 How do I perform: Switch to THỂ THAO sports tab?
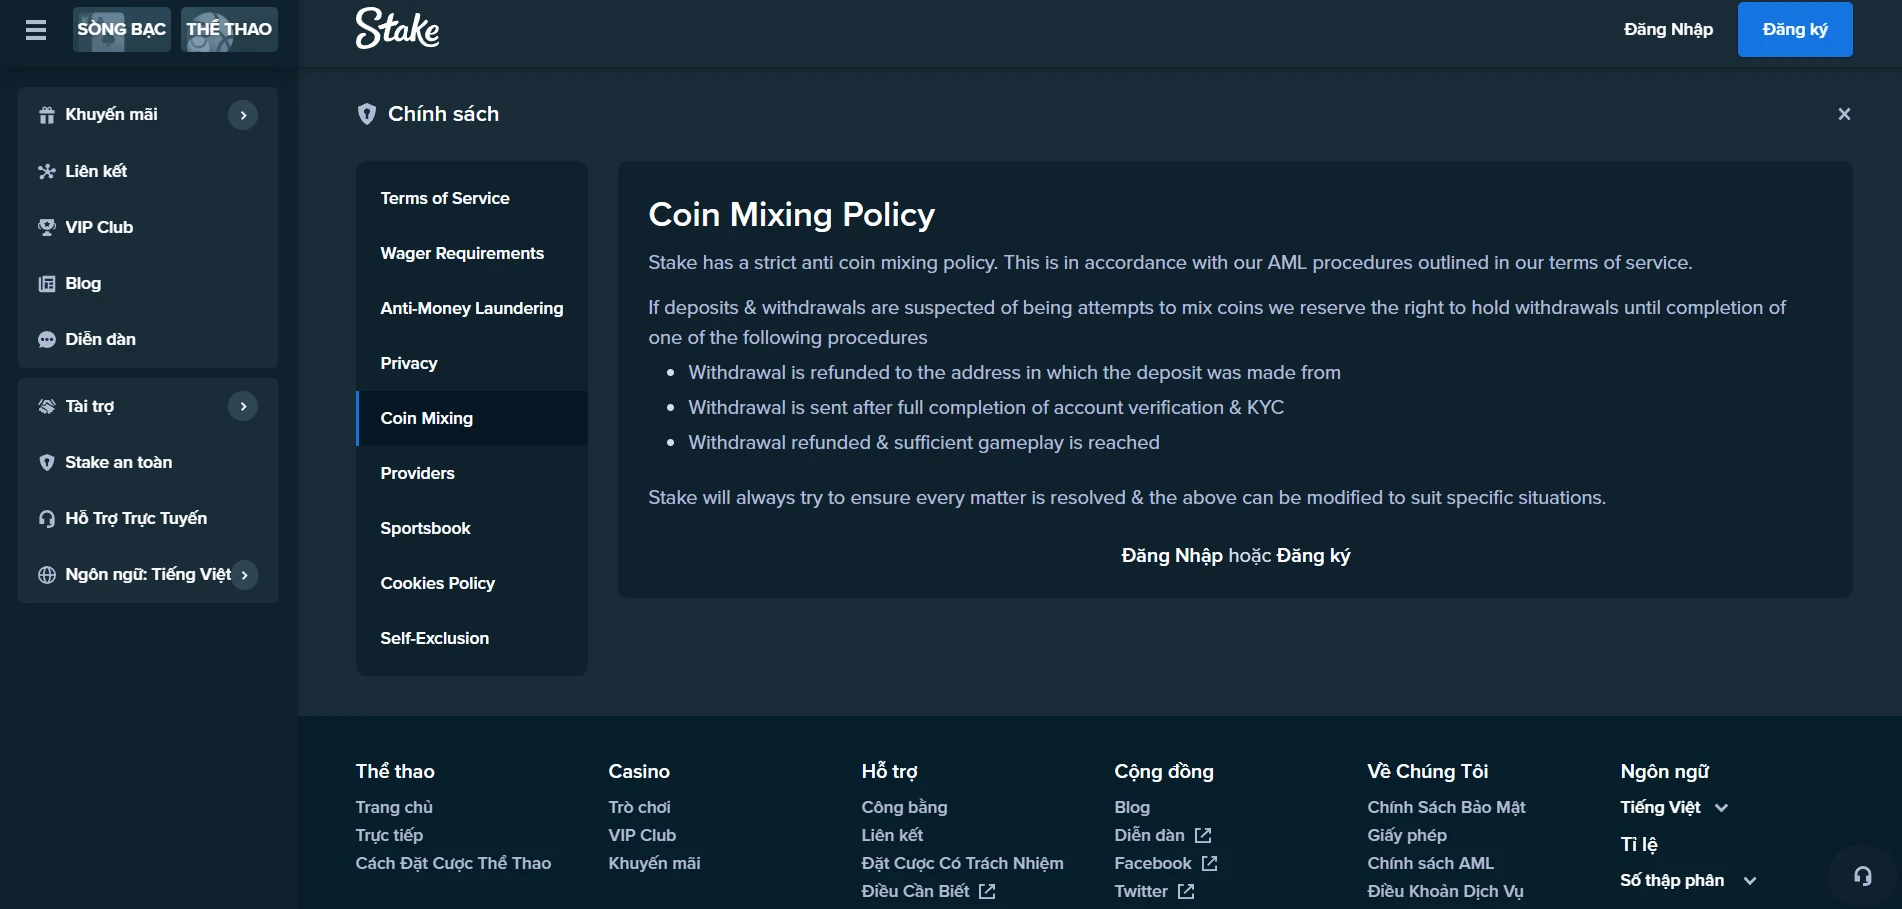pyautogui.click(x=229, y=29)
